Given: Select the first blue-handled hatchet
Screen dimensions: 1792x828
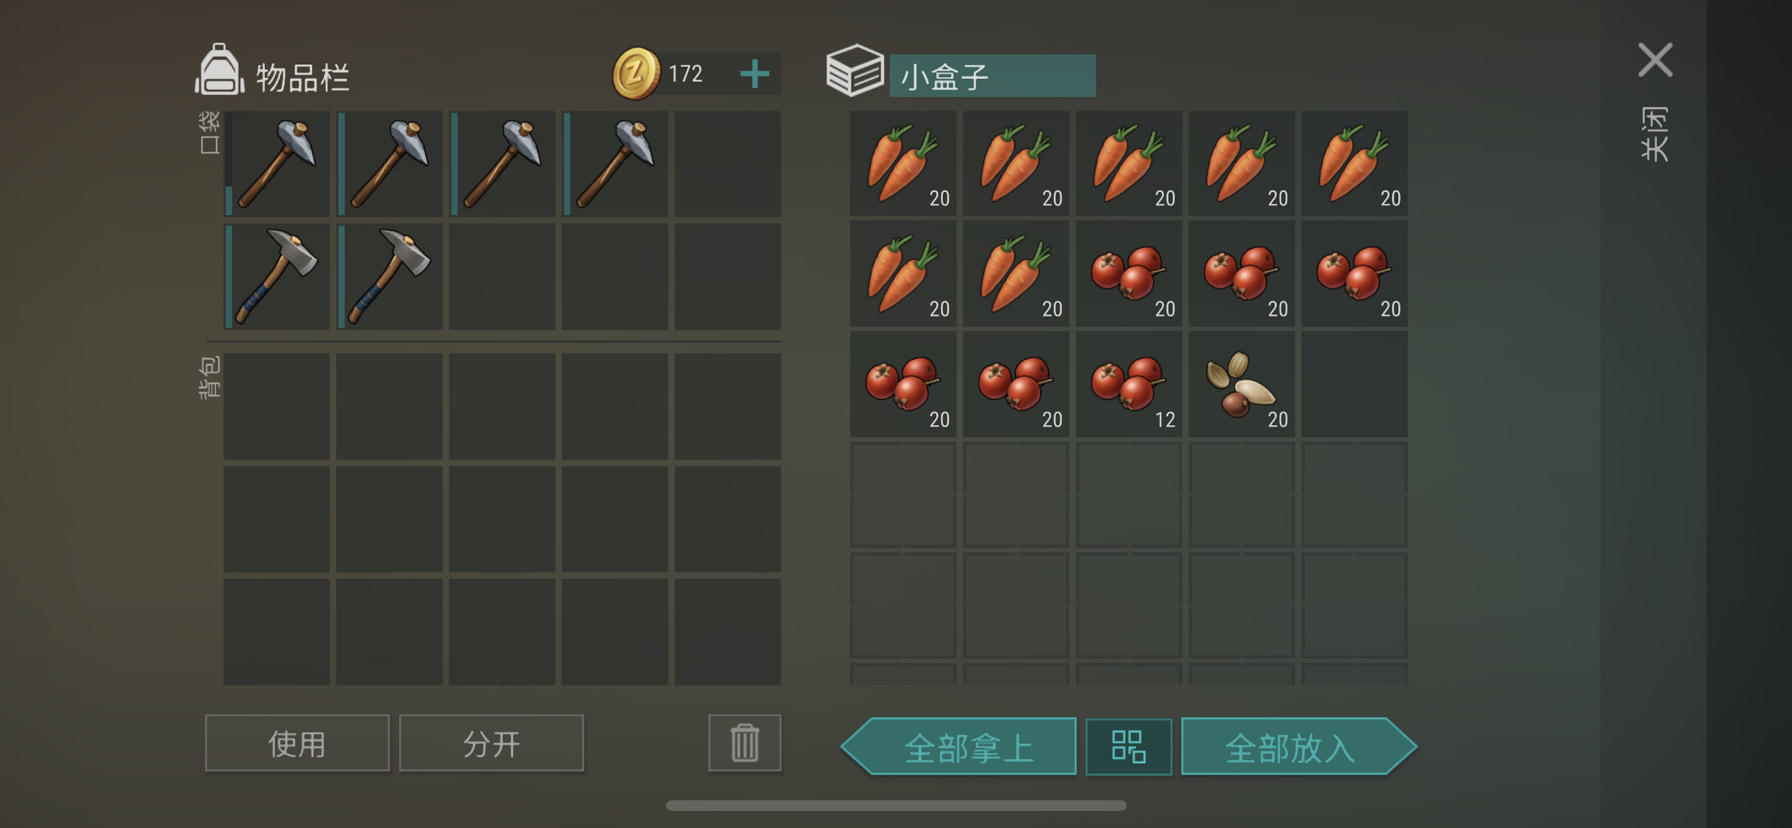Looking at the screenshot, I should (277, 276).
